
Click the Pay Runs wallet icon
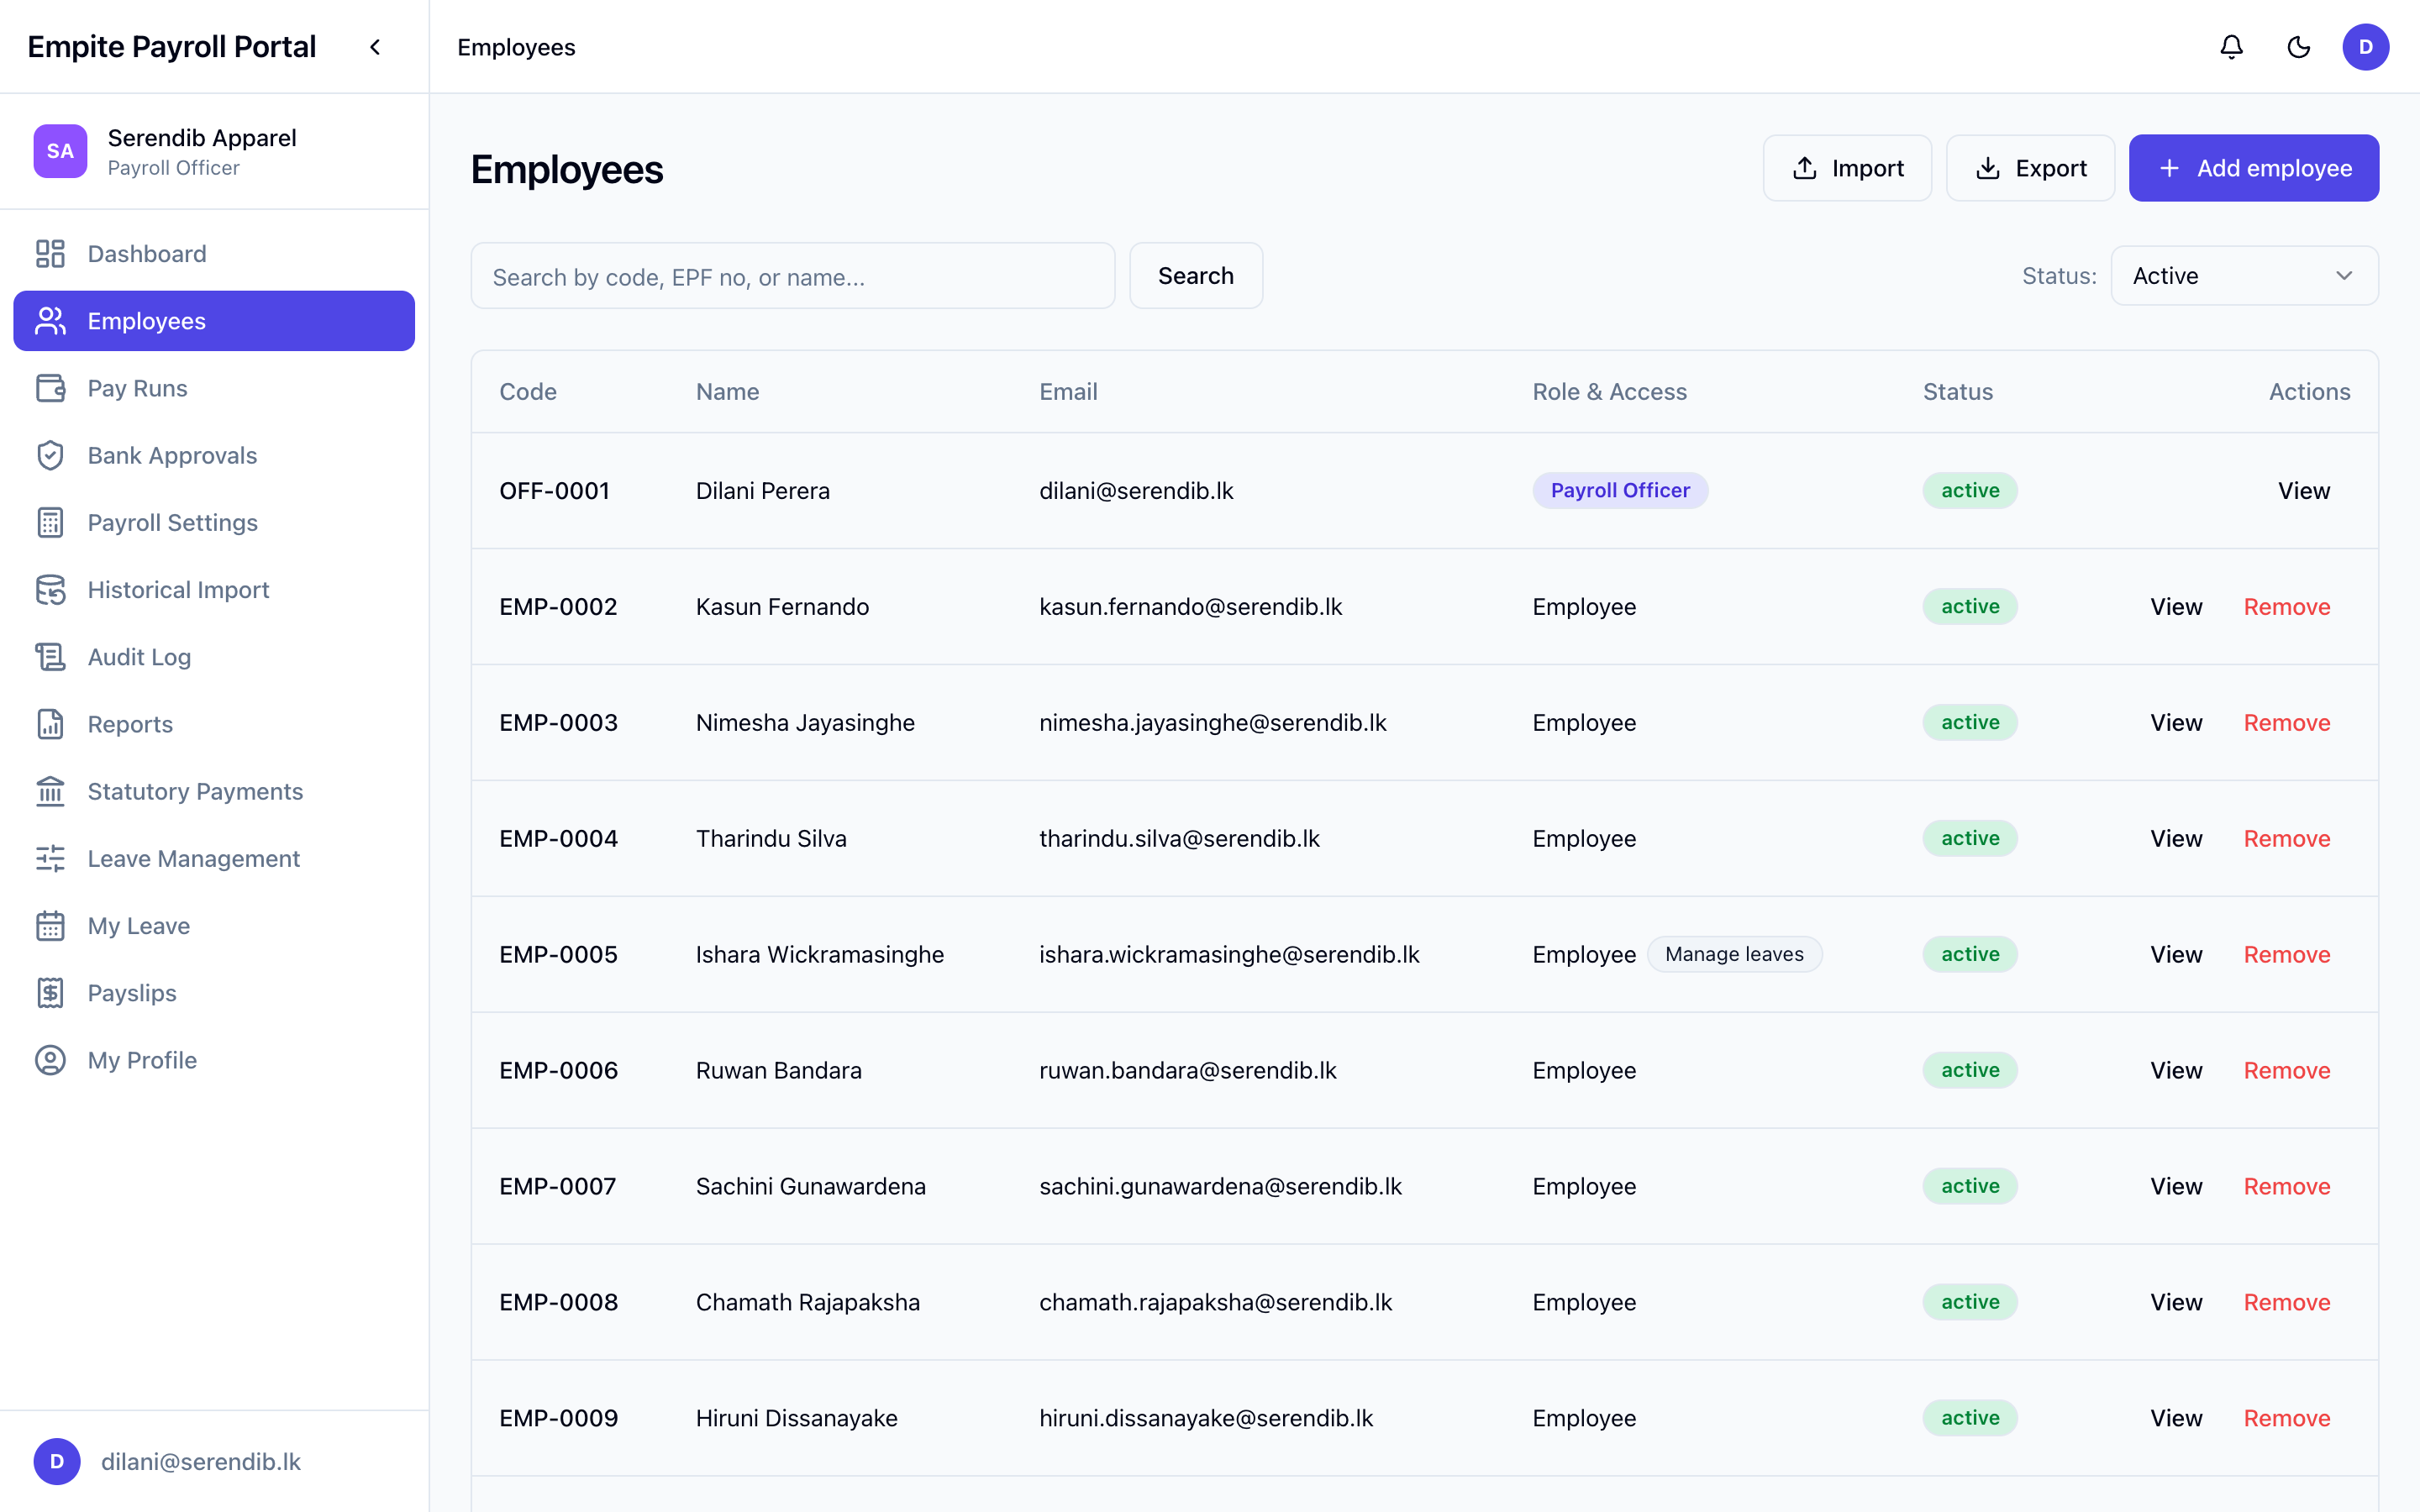[50, 388]
